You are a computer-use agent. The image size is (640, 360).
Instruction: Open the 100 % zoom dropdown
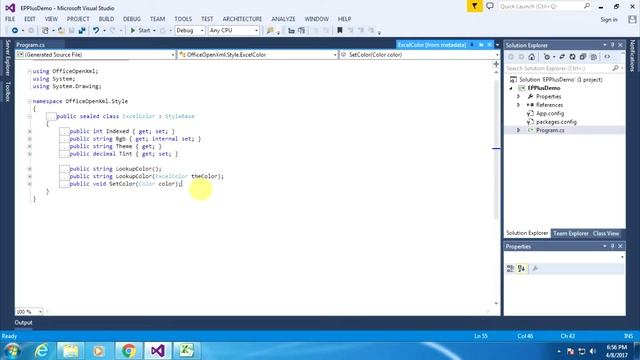pyautogui.click(x=29, y=311)
